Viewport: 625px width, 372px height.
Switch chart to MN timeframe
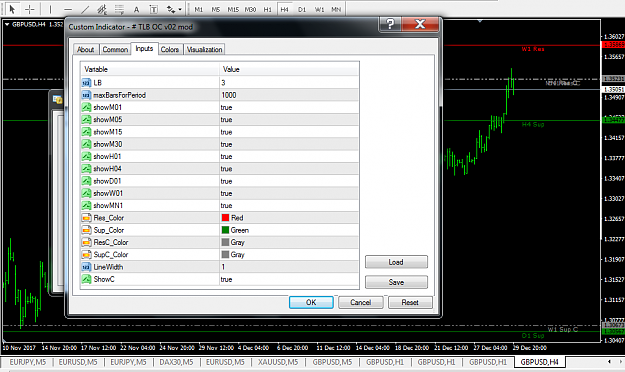click(336, 9)
